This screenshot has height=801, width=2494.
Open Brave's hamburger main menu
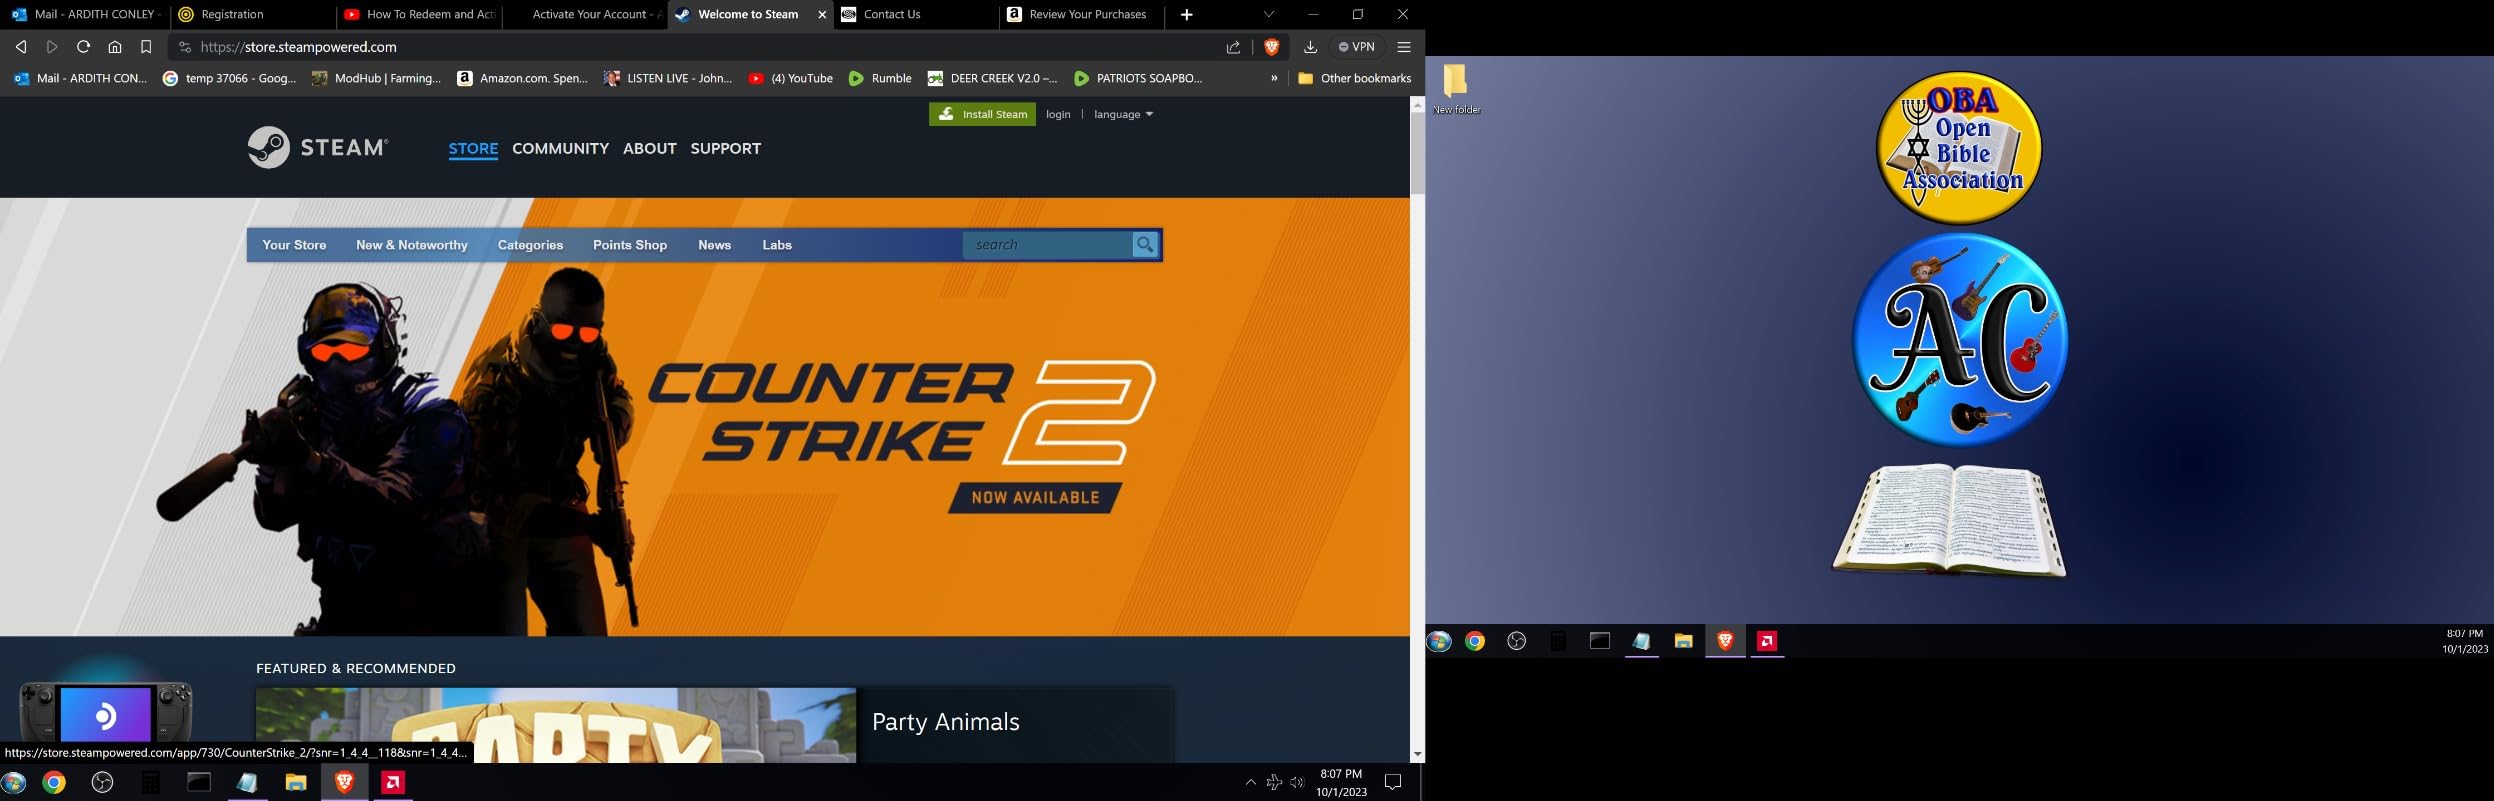click(x=1404, y=47)
